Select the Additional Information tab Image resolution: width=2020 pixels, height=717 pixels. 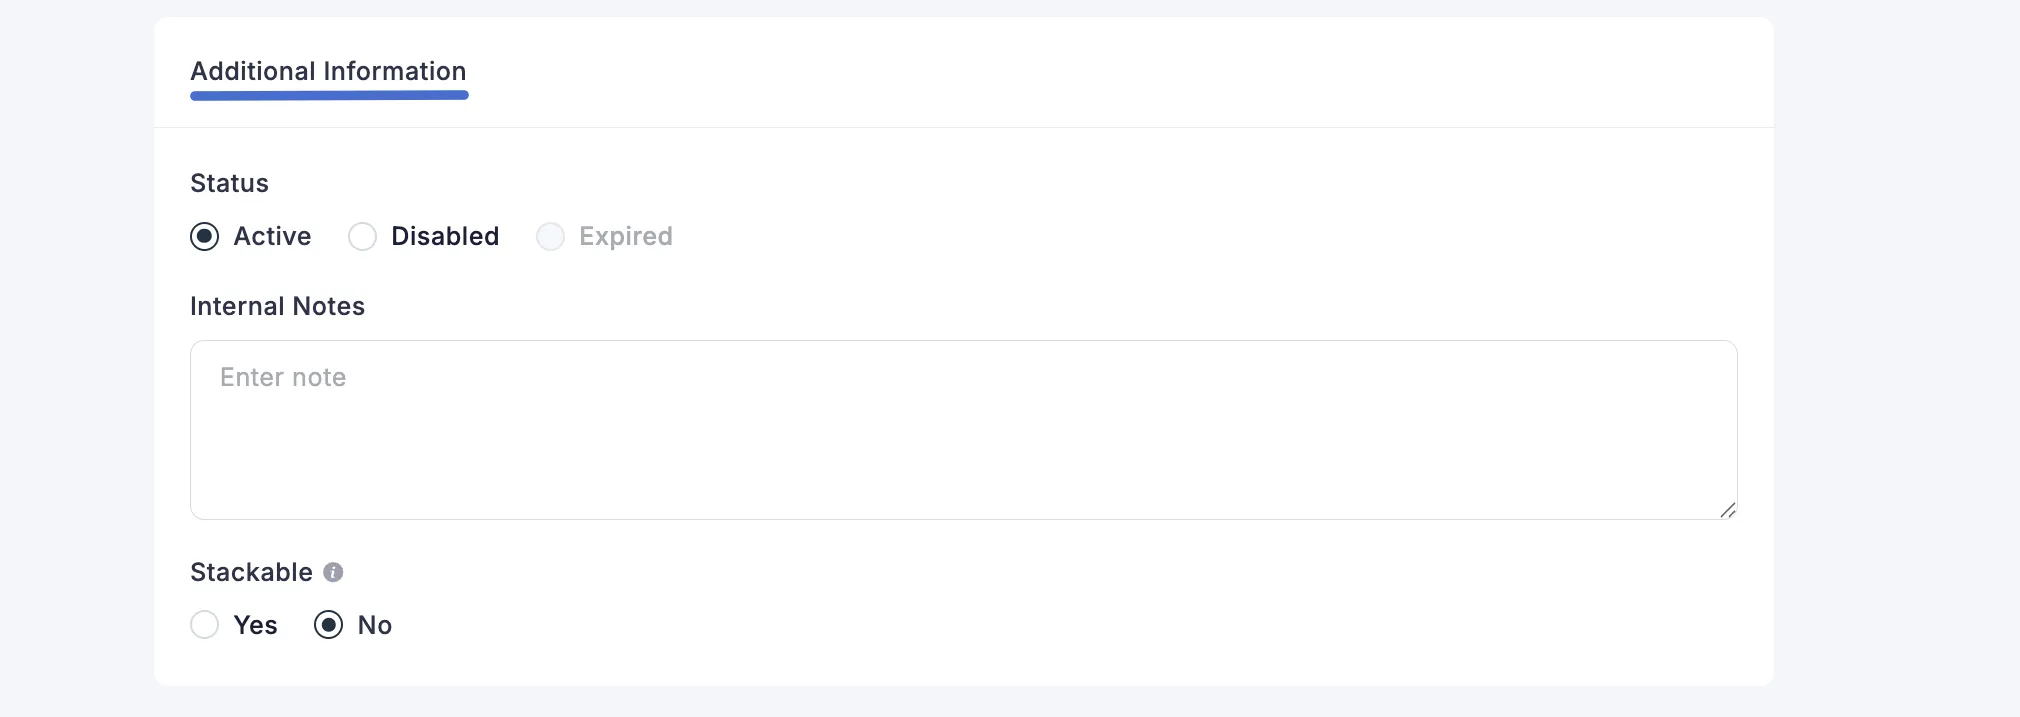[x=329, y=71]
